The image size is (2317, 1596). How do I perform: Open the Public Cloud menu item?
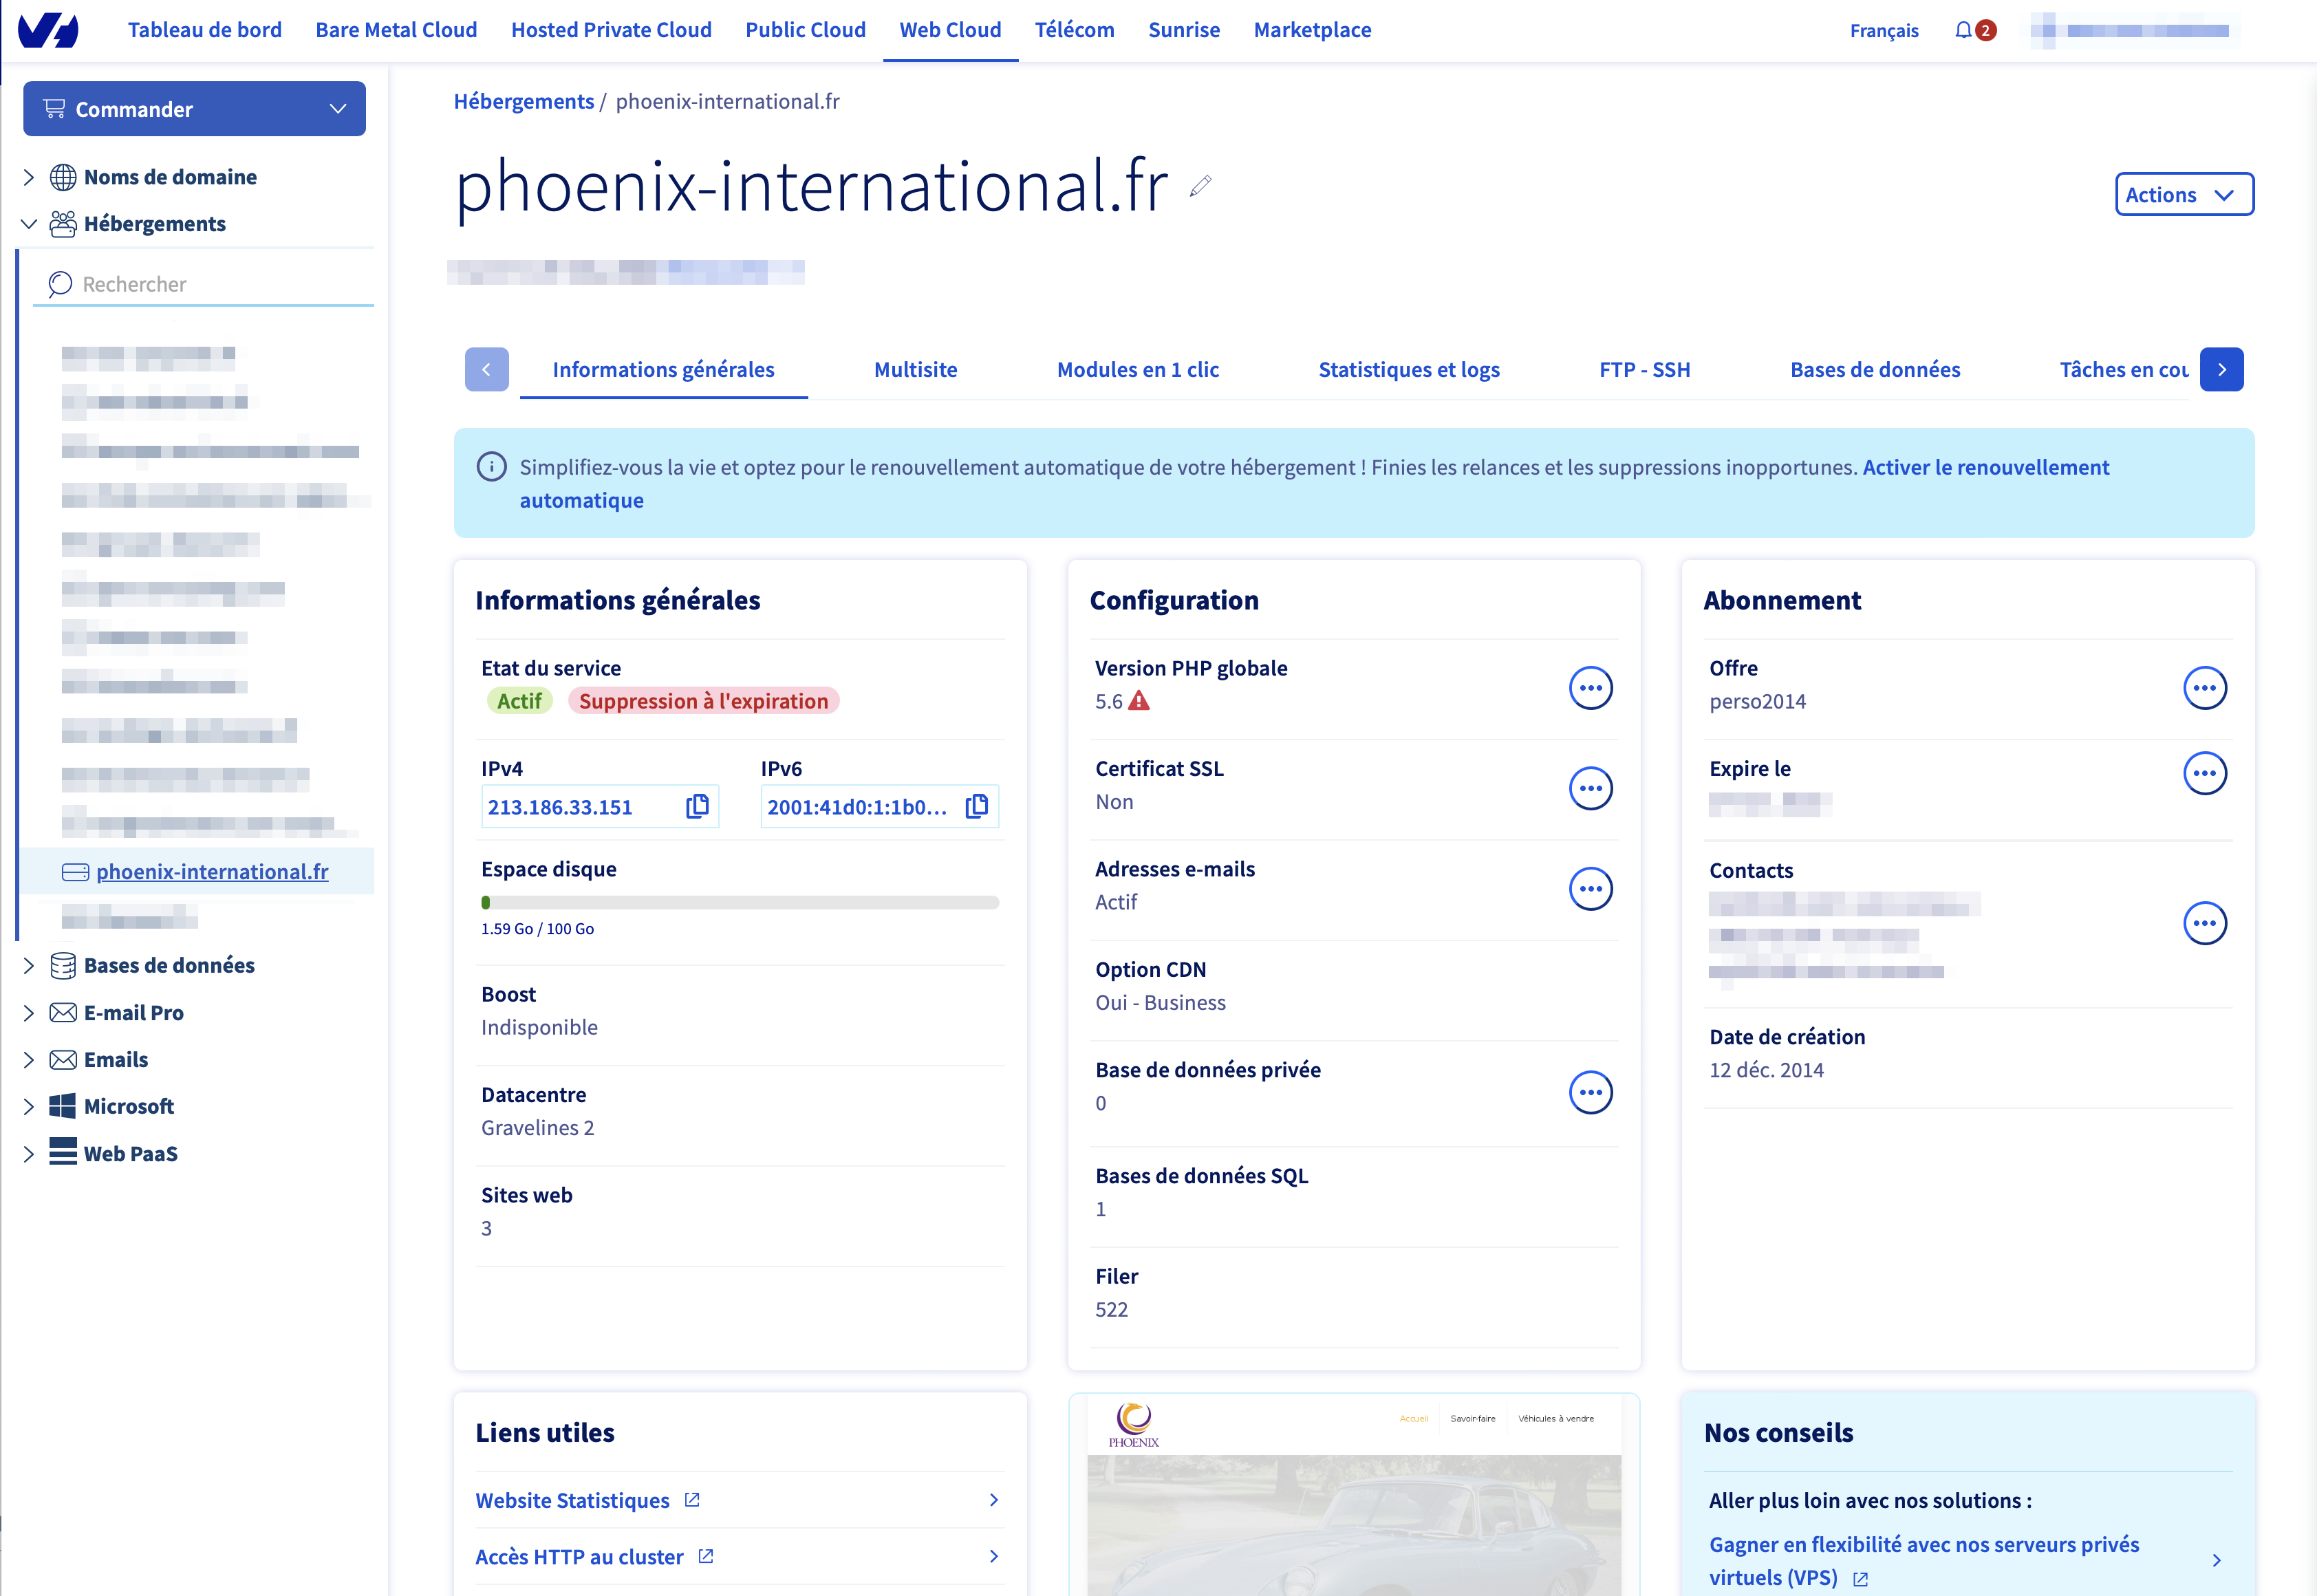click(805, 30)
